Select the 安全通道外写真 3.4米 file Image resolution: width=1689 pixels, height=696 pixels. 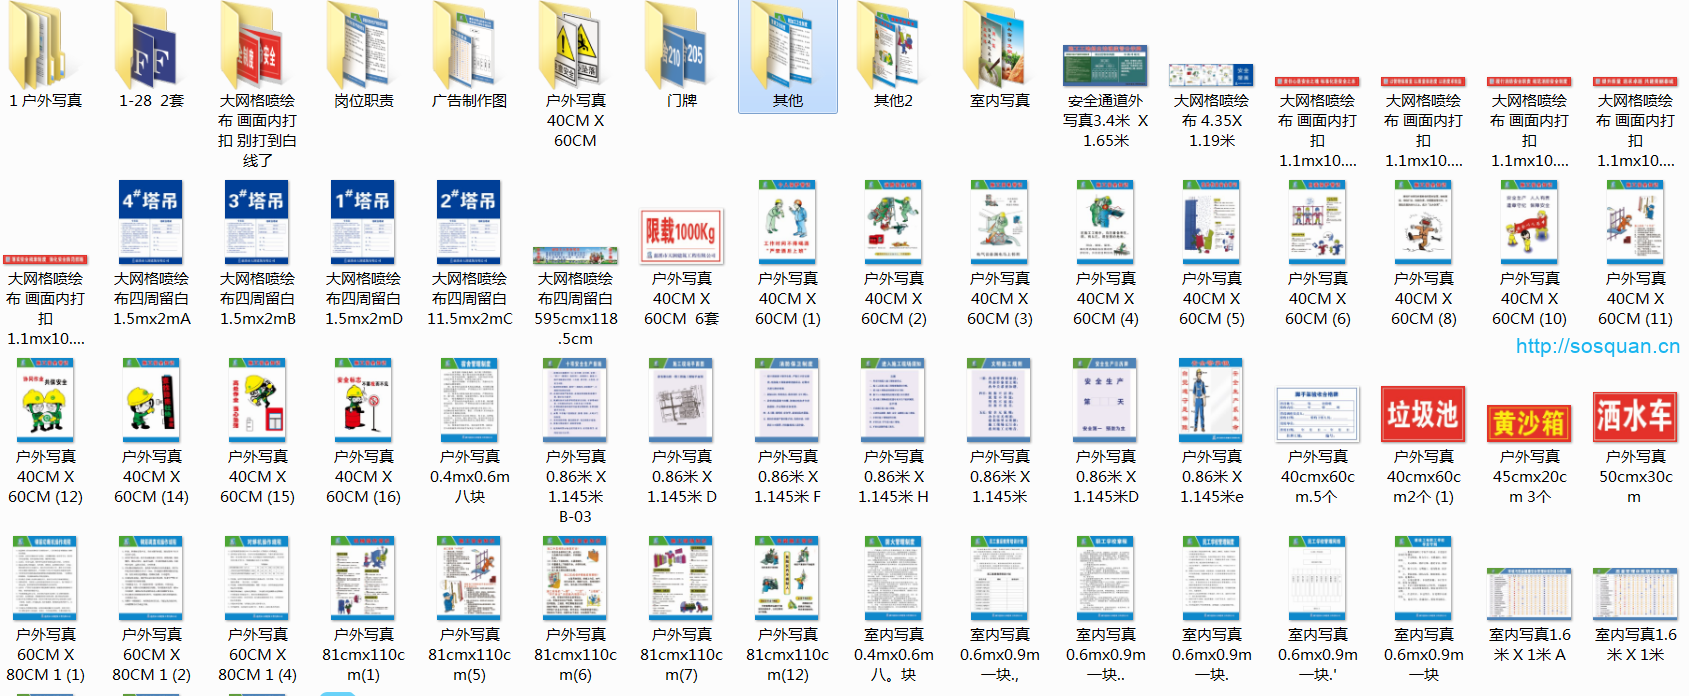[1105, 66]
